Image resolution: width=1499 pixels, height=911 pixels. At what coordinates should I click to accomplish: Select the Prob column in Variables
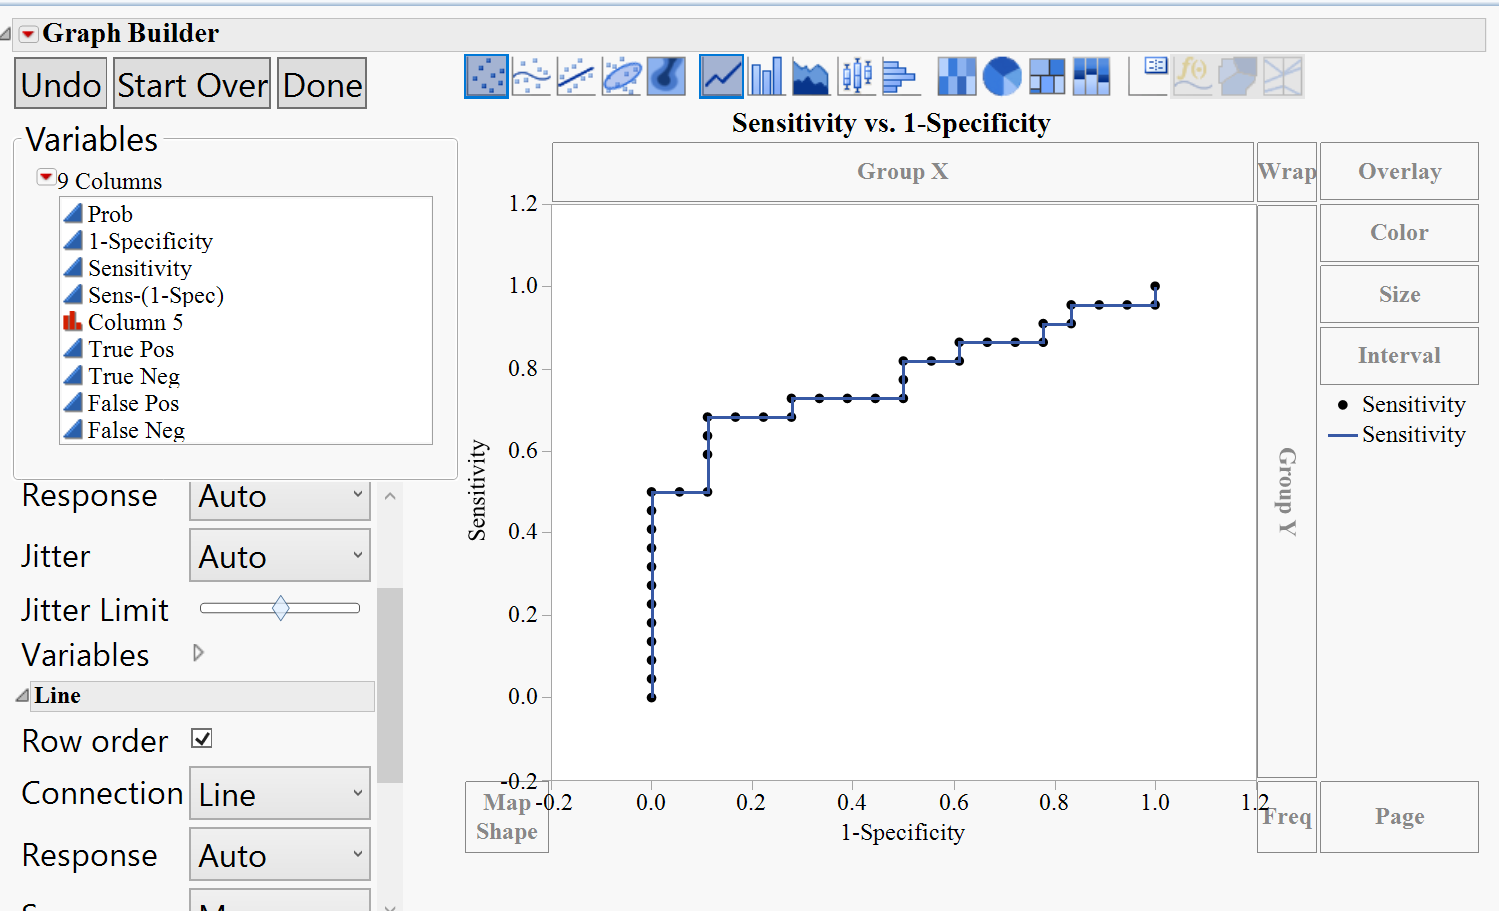(110, 213)
